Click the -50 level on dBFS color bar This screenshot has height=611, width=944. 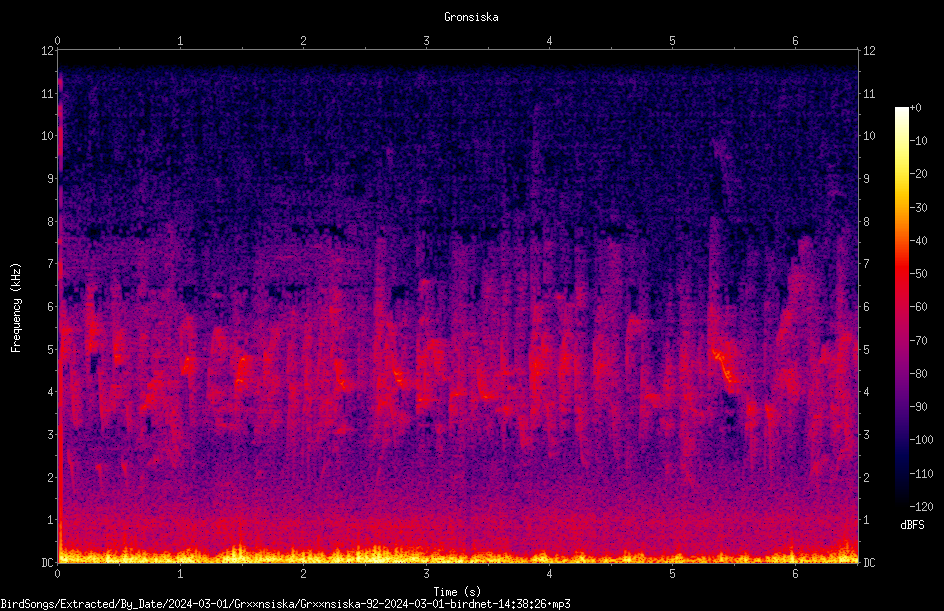click(x=918, y=274)
